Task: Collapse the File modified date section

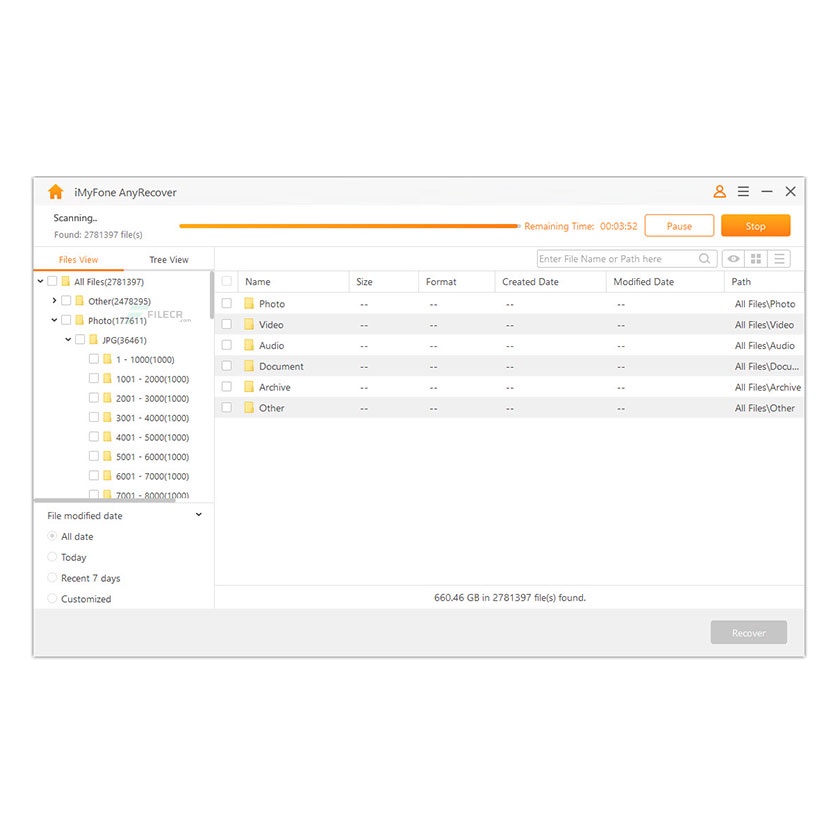Action: [198, 515]
